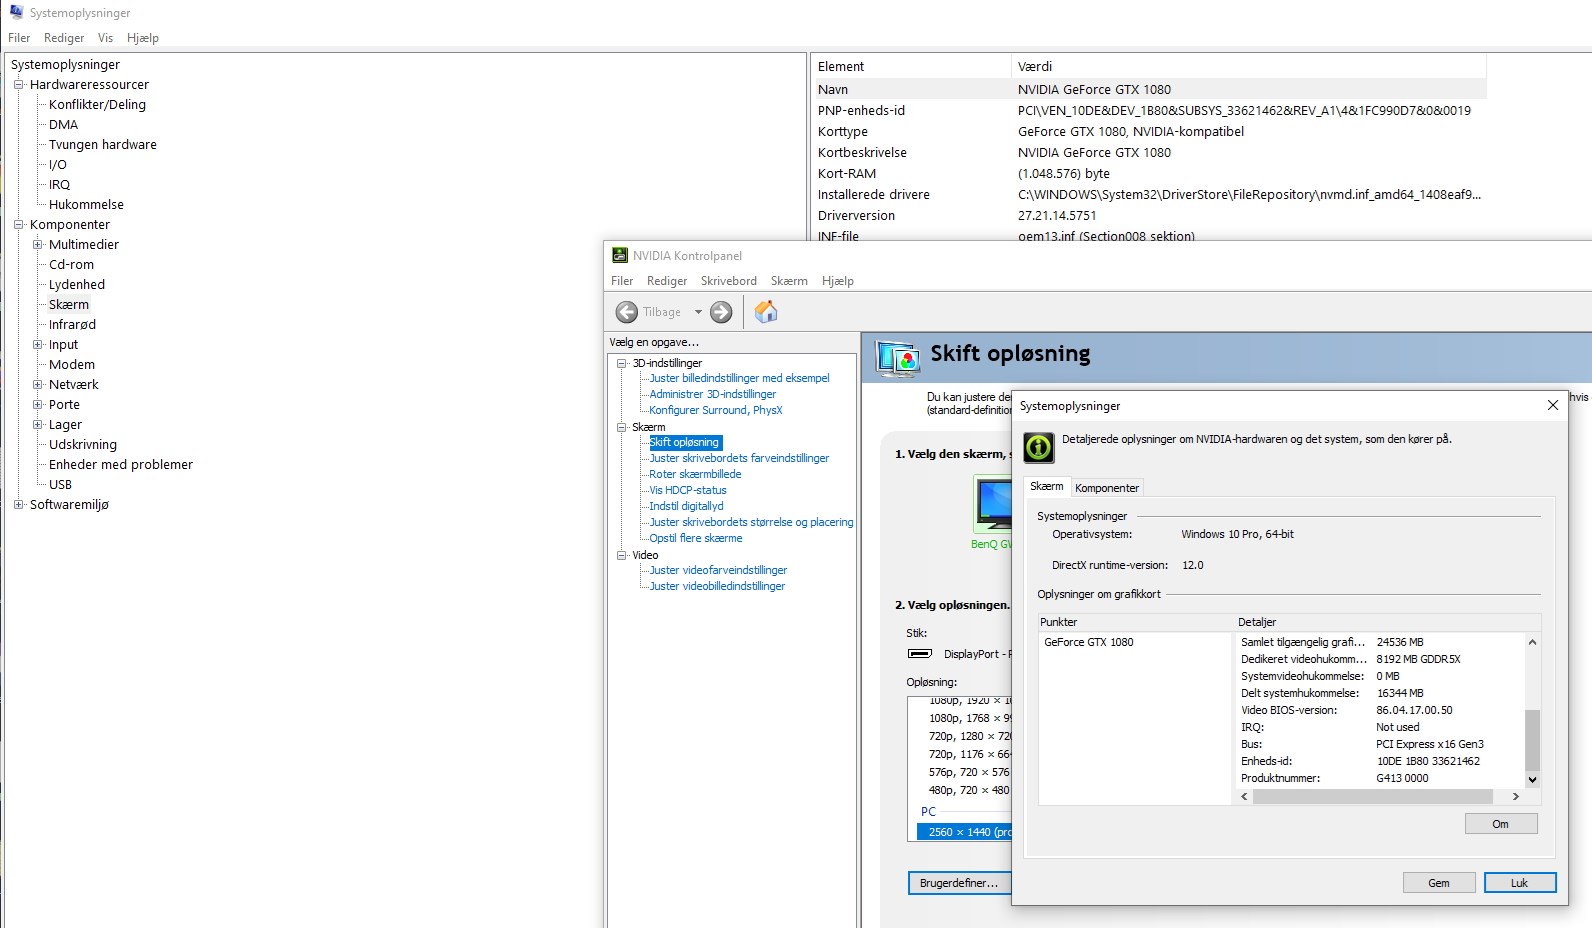This screenshot has width=1592, height=928.
Task: Open Opstil flere skærme link
Action: click(696, 538)
